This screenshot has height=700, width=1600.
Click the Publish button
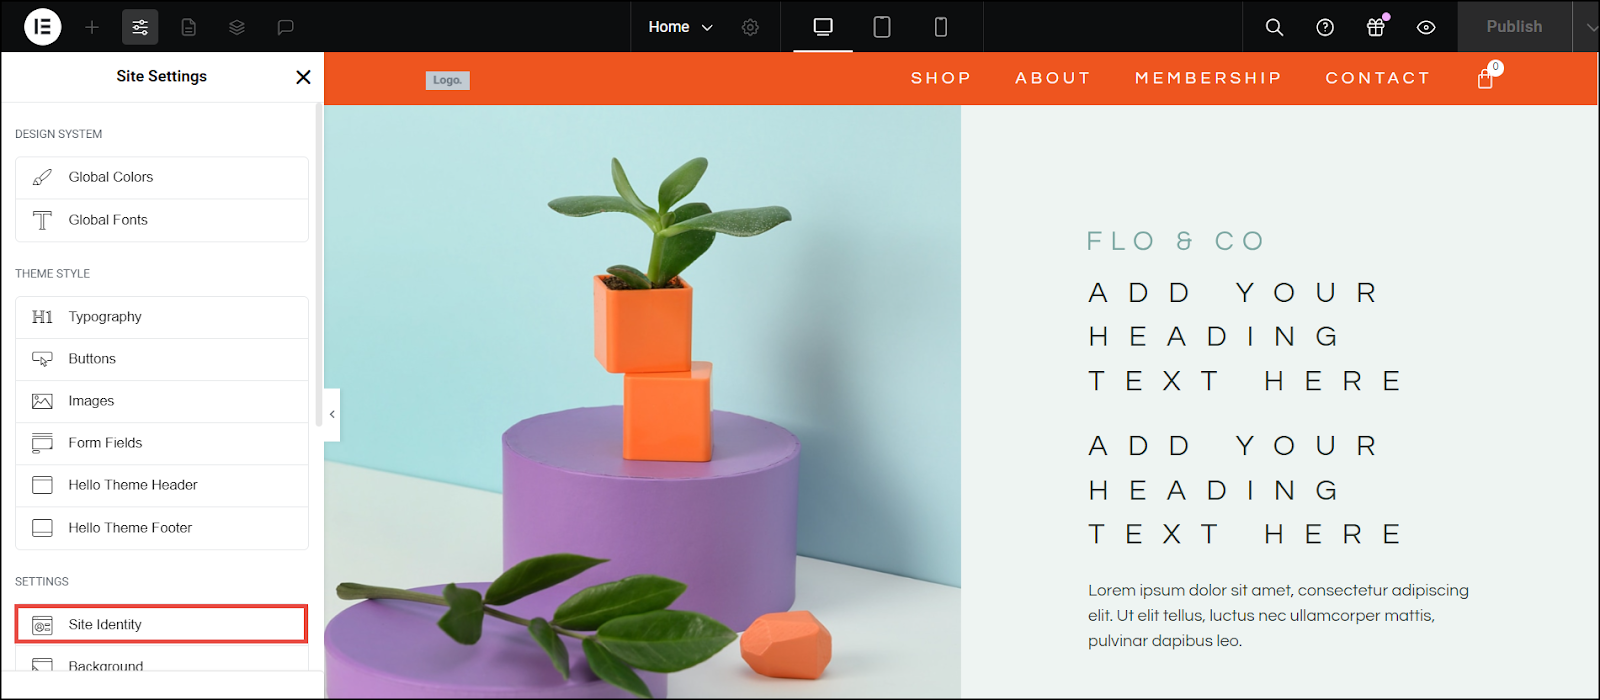pos(1514,27)
